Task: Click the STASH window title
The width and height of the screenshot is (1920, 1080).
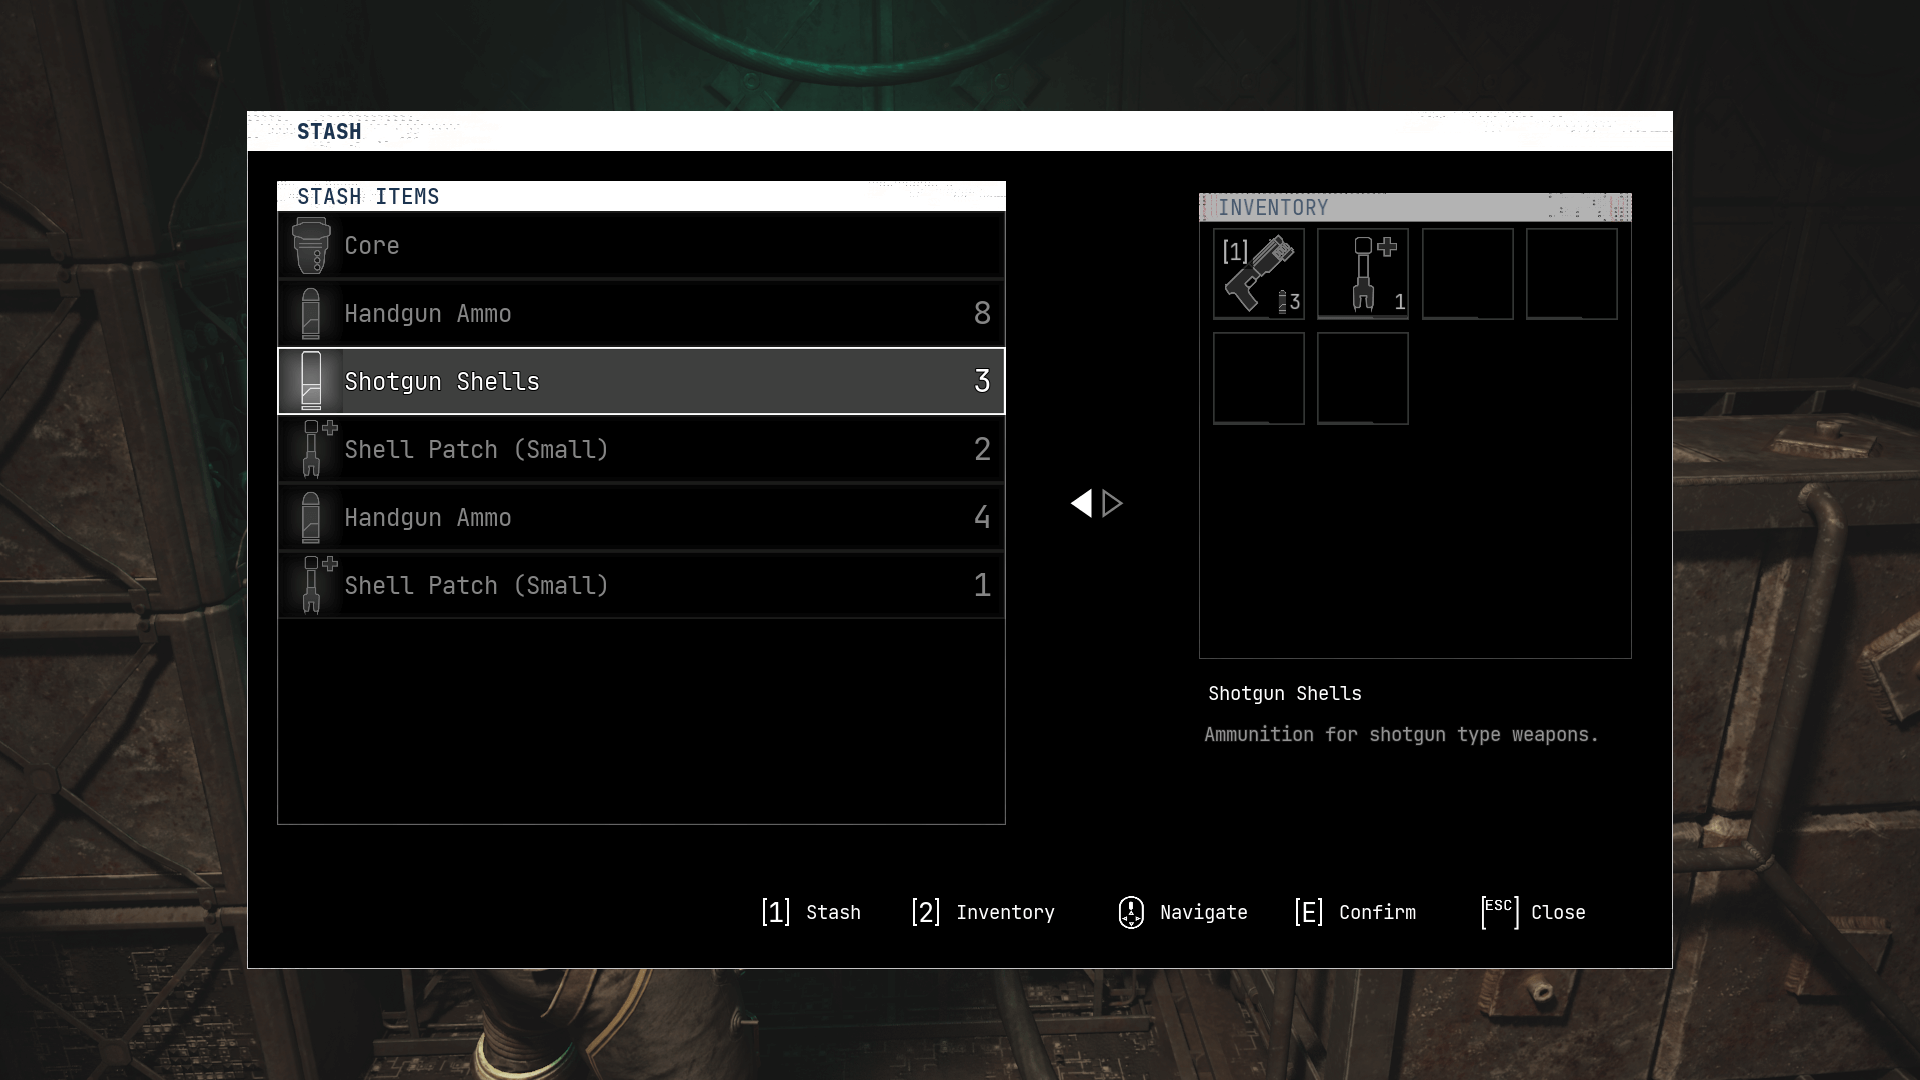Action: [329, 131]
